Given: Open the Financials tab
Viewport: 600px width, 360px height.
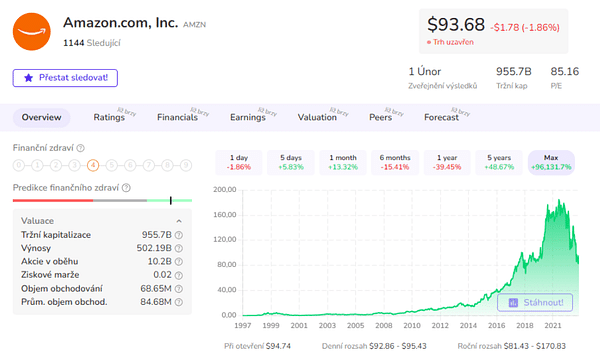Looking at the screenshot, I should [178, 117].
